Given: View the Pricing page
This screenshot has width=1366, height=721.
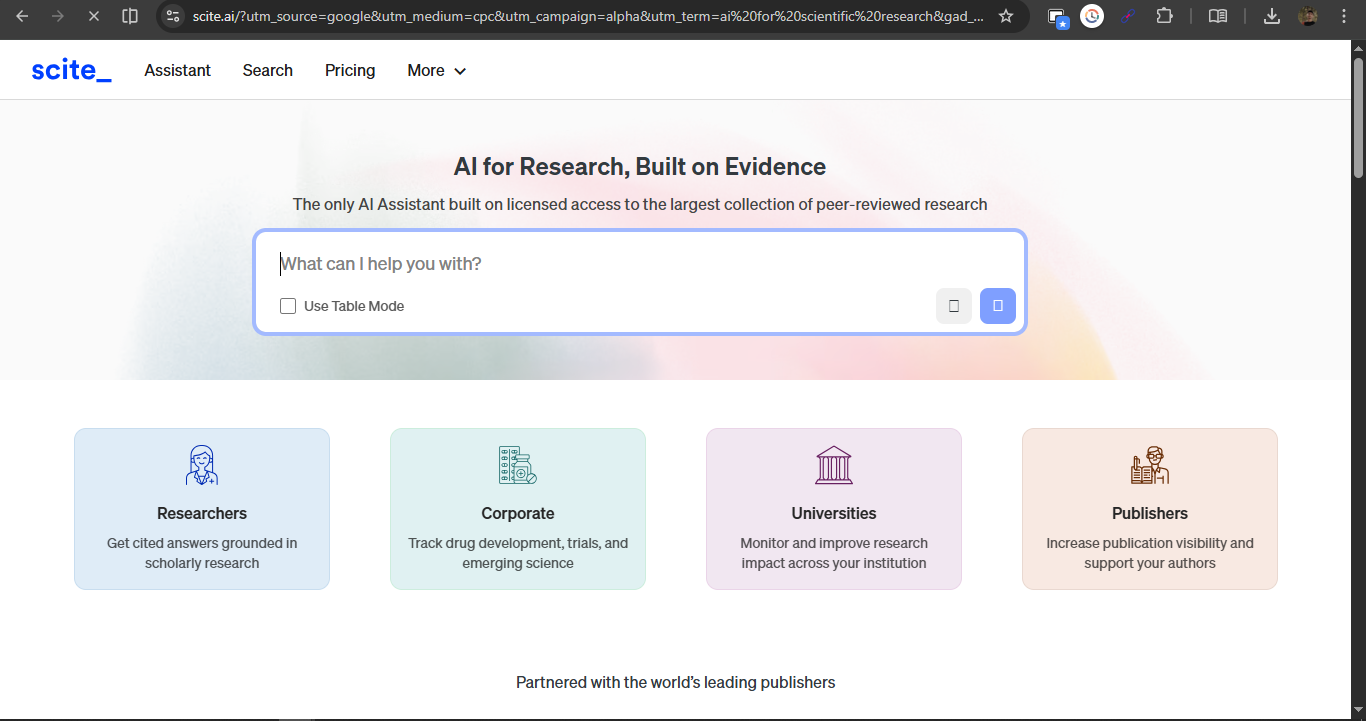Looking at the screenshot, I should 349,70.
